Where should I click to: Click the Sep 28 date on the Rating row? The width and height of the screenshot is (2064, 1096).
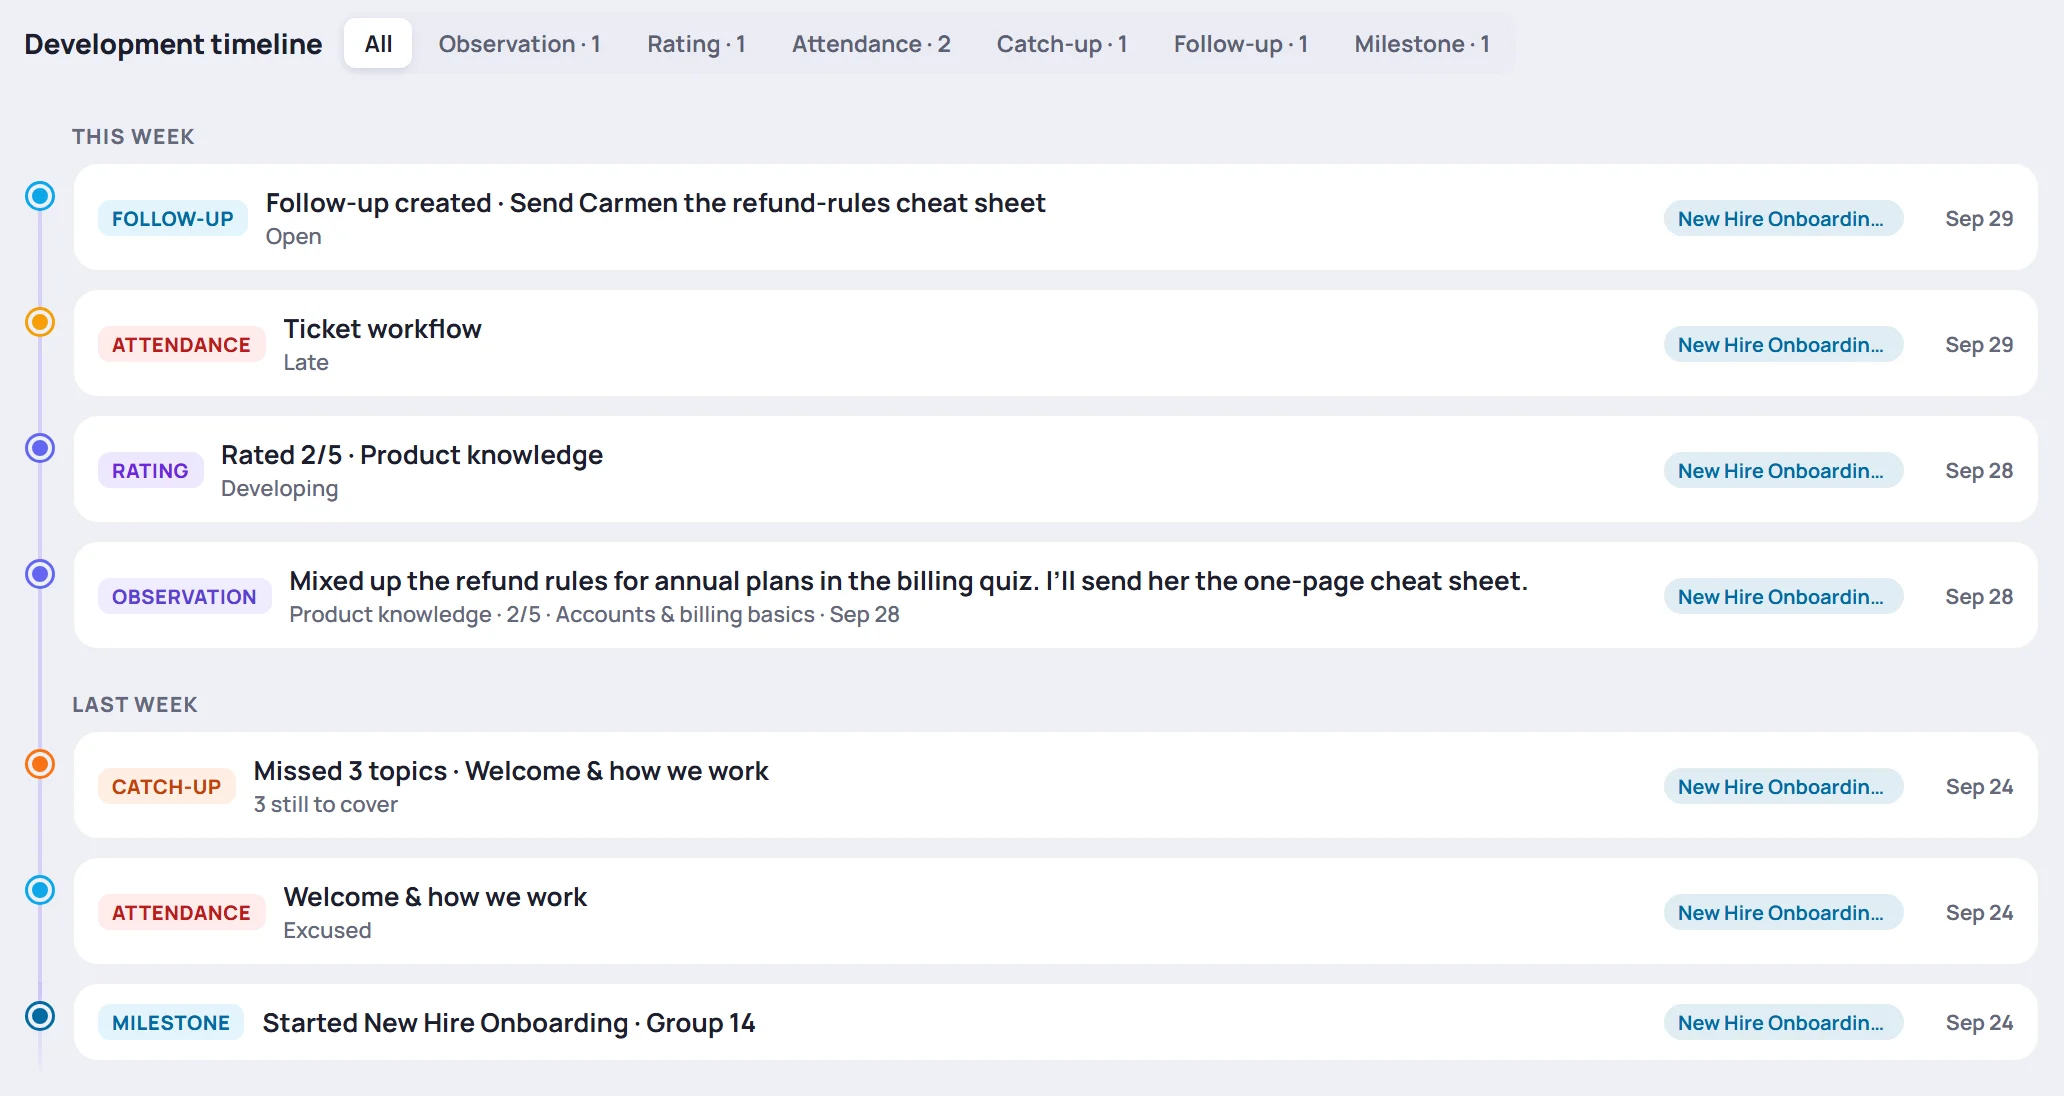(1979, 470)
